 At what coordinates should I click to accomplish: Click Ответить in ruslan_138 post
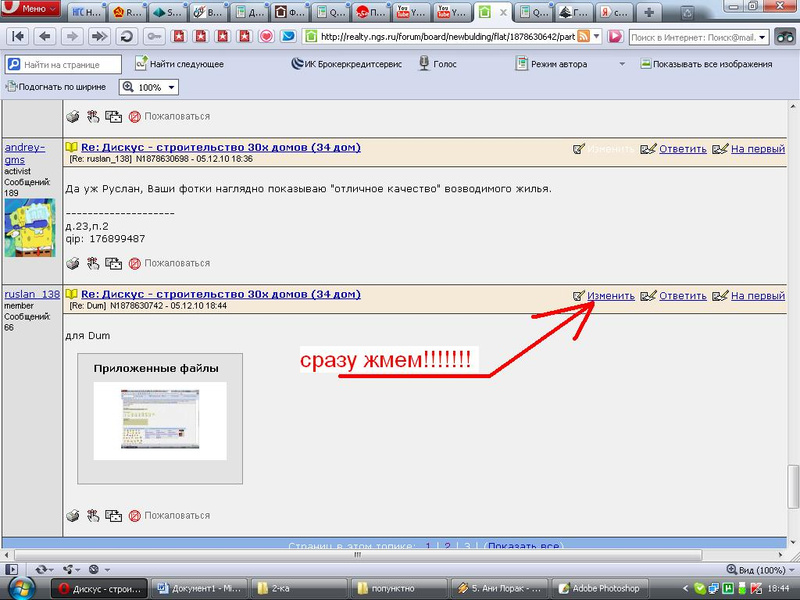click(x=683, y=296)
